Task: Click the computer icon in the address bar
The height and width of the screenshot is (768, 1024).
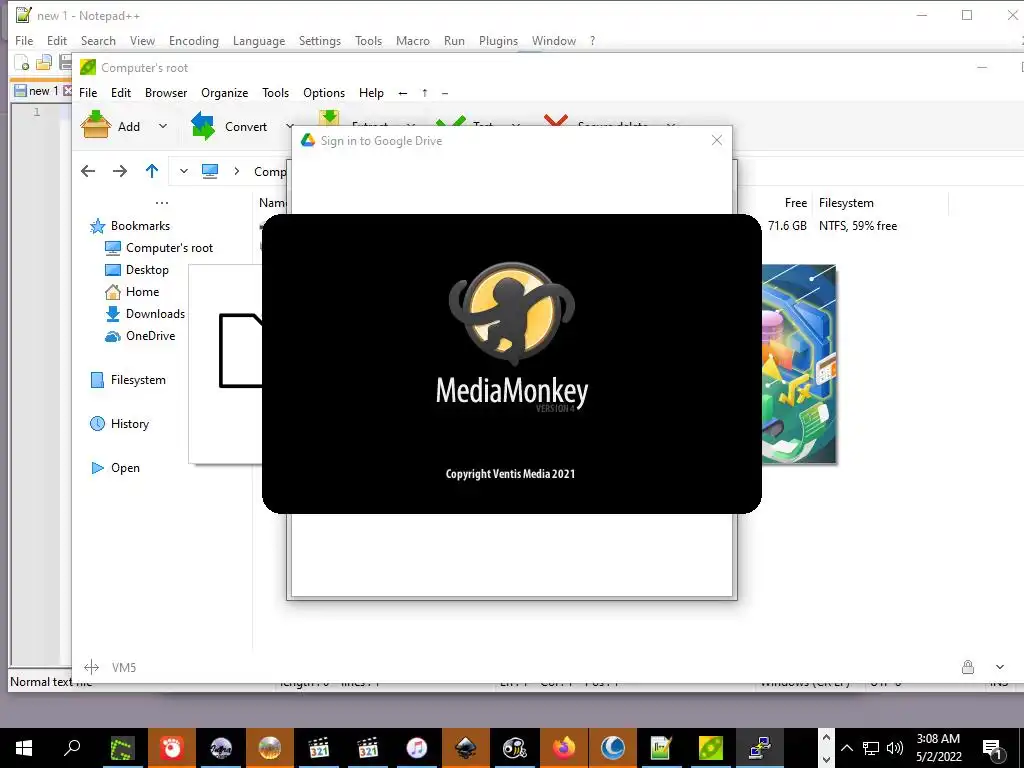Action: click(x=210, y=171)
